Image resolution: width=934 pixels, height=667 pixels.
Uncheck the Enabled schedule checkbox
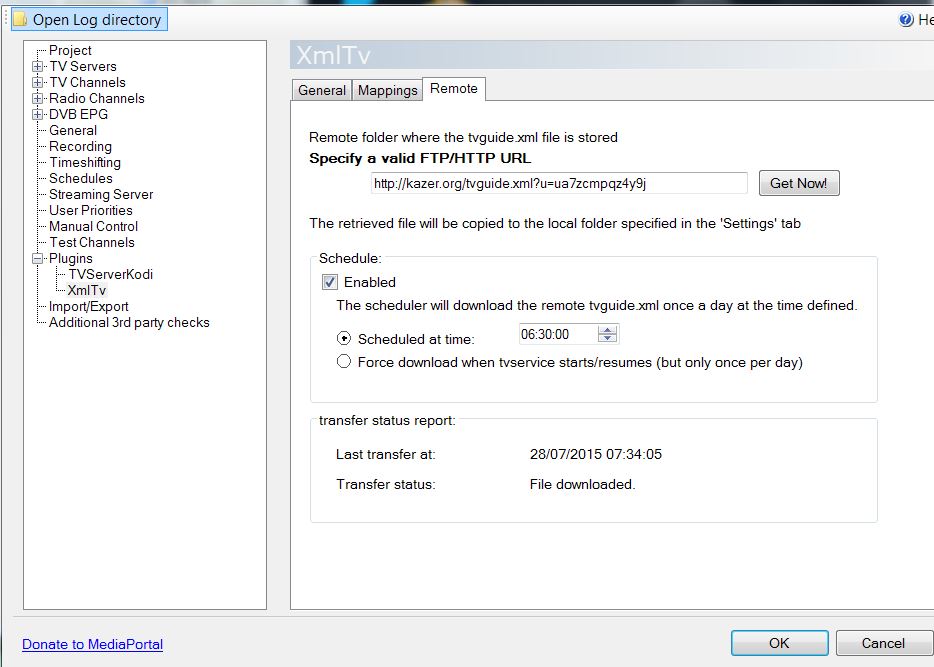tap(330, 283)
